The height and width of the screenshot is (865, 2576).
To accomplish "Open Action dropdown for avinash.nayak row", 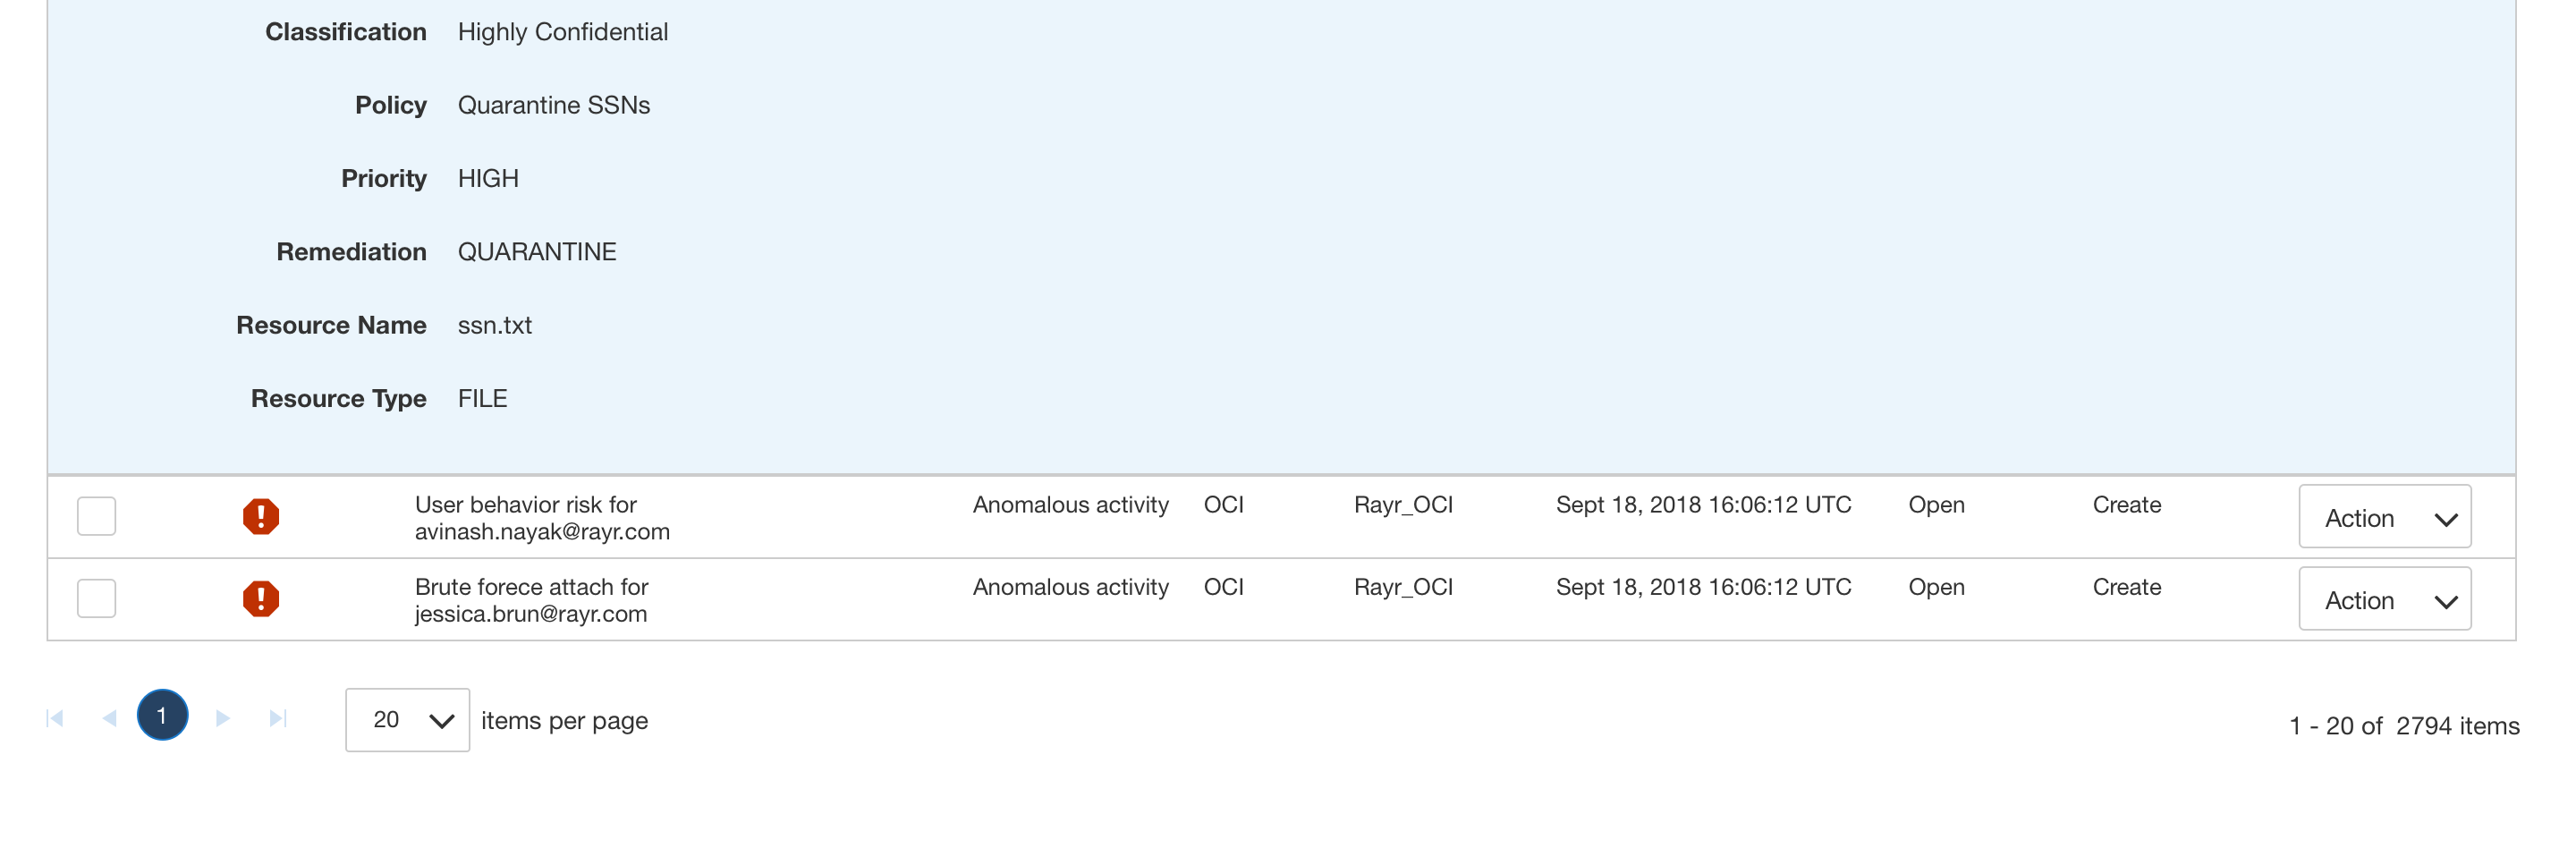I will pos(2384,516).
